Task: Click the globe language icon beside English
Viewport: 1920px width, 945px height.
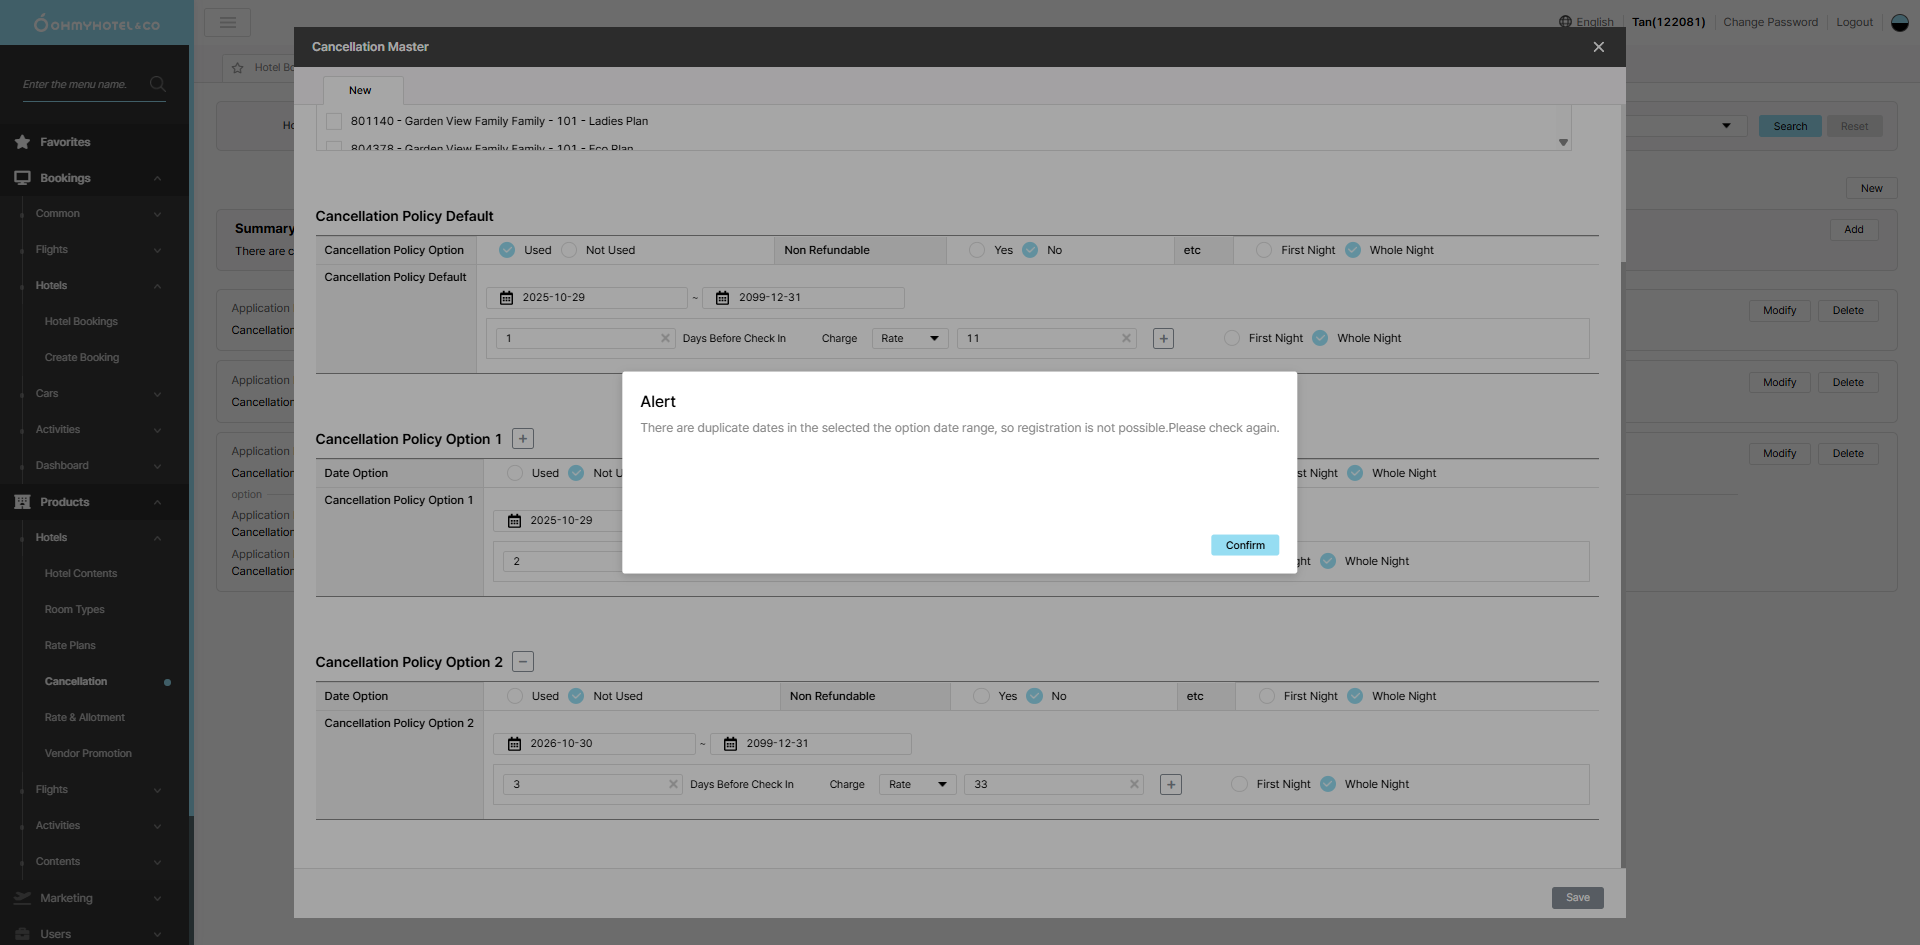Action: [x=1565, y=22]
